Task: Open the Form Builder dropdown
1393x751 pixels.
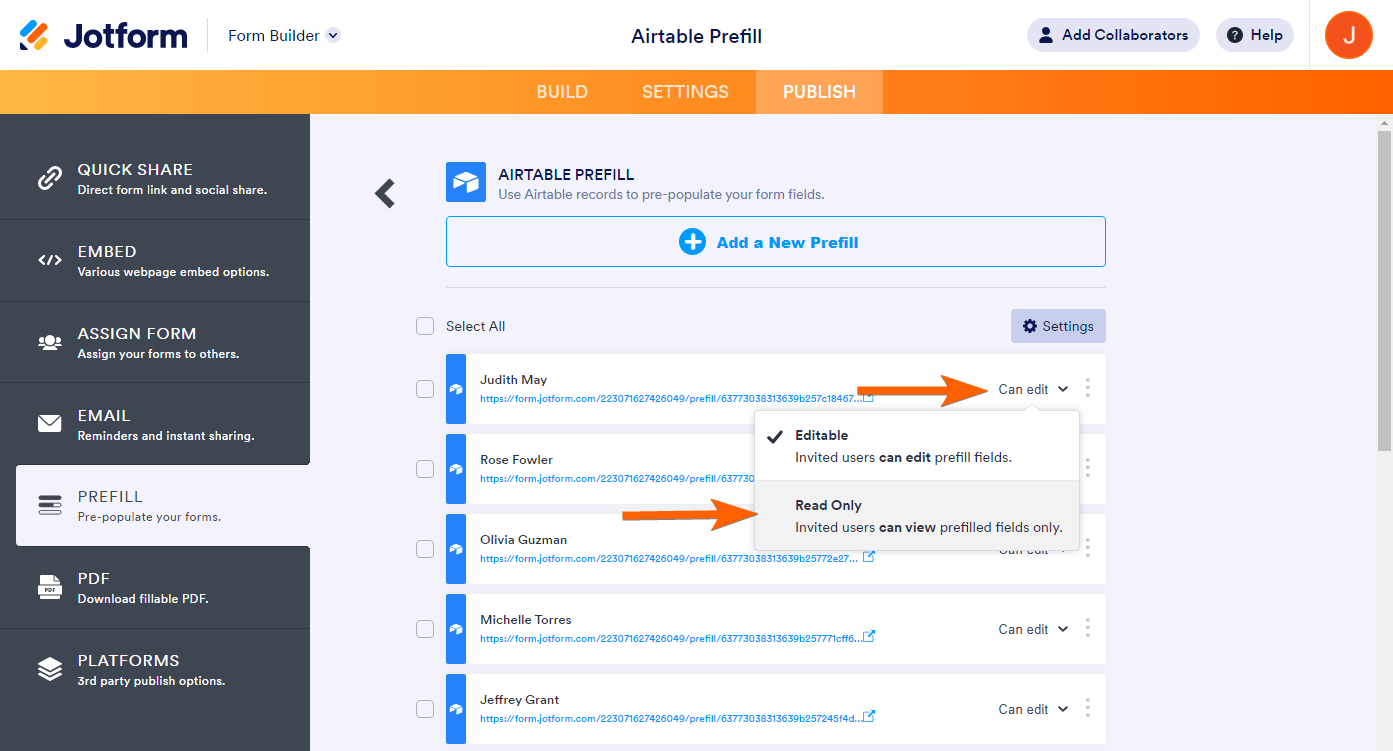Action: point(284,35)
